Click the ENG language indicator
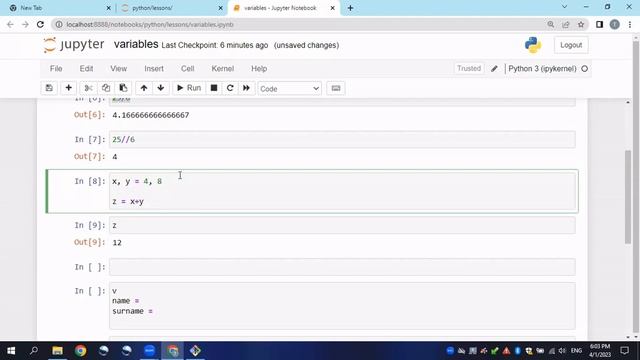Screen dimensions: 640x360 click(x=576, y=351)
